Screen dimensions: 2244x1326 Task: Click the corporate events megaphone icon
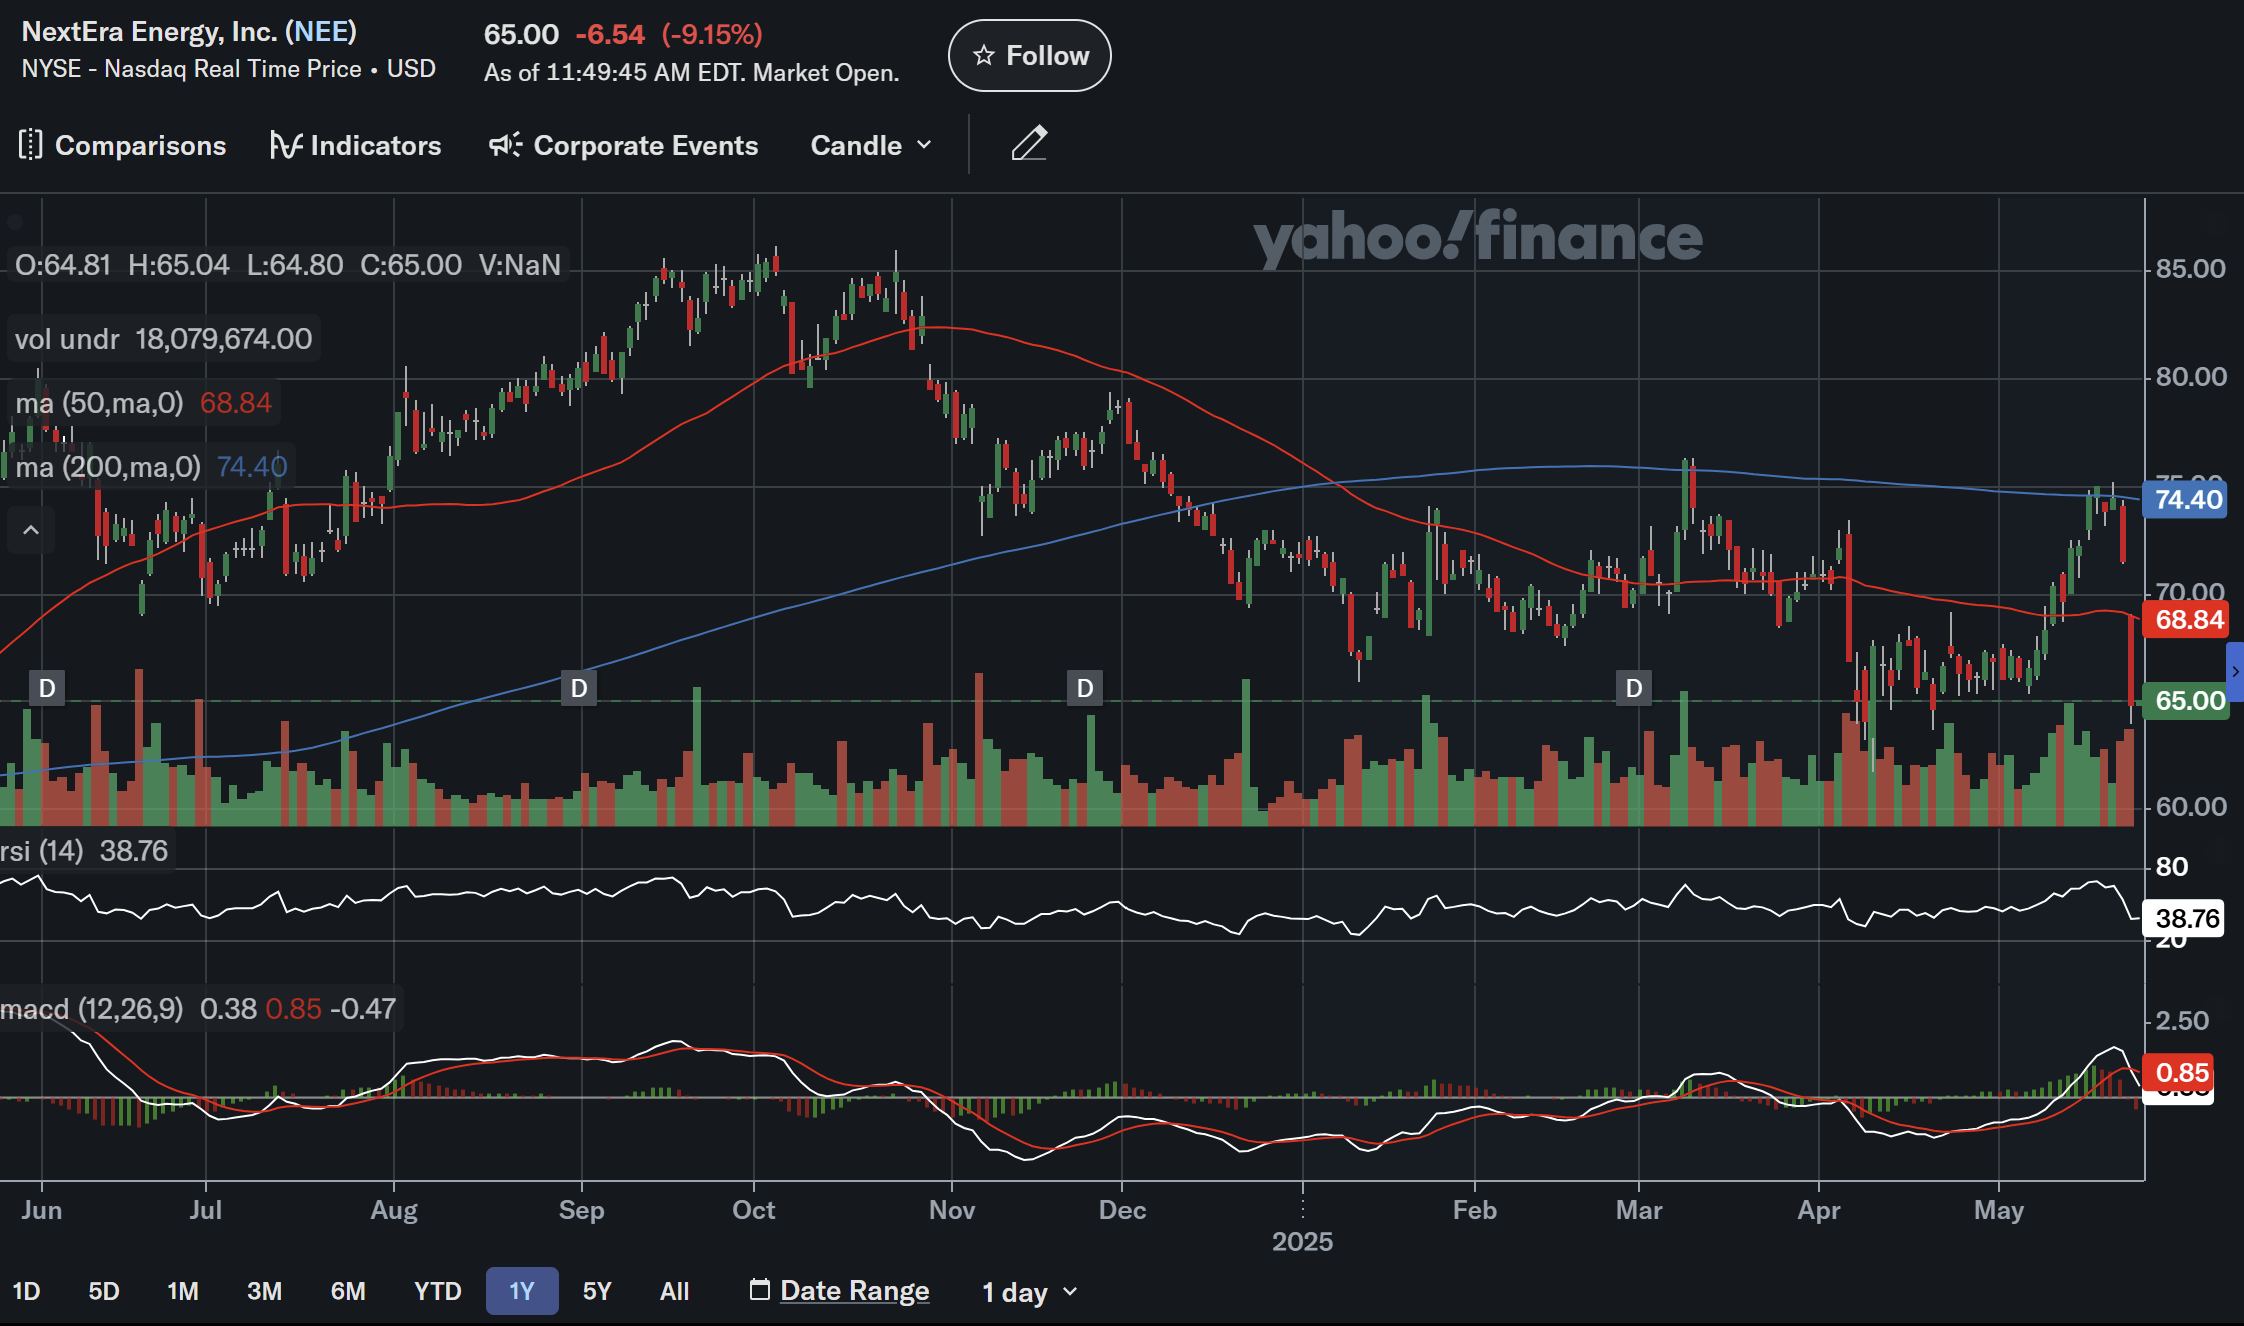tap(505, 145)
